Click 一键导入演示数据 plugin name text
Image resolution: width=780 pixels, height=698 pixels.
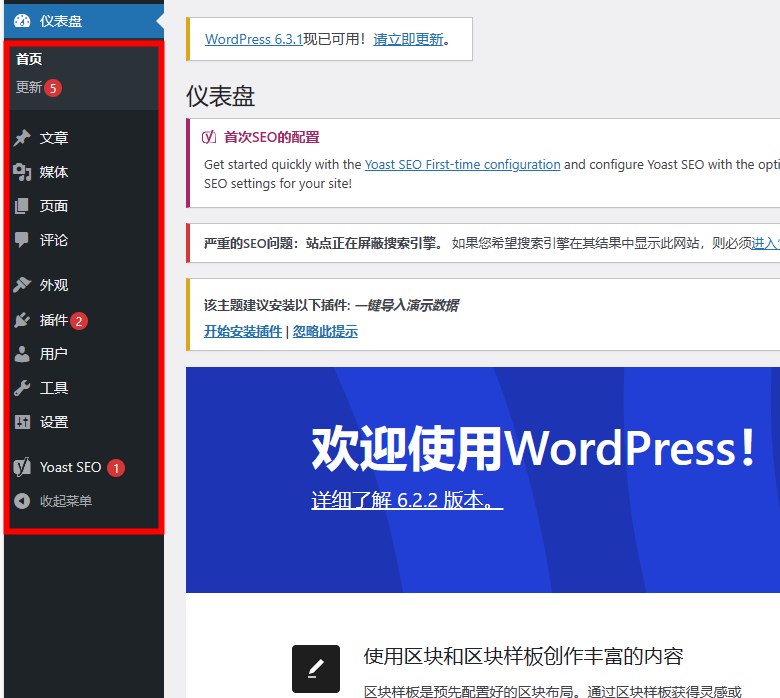pos(407,305)
